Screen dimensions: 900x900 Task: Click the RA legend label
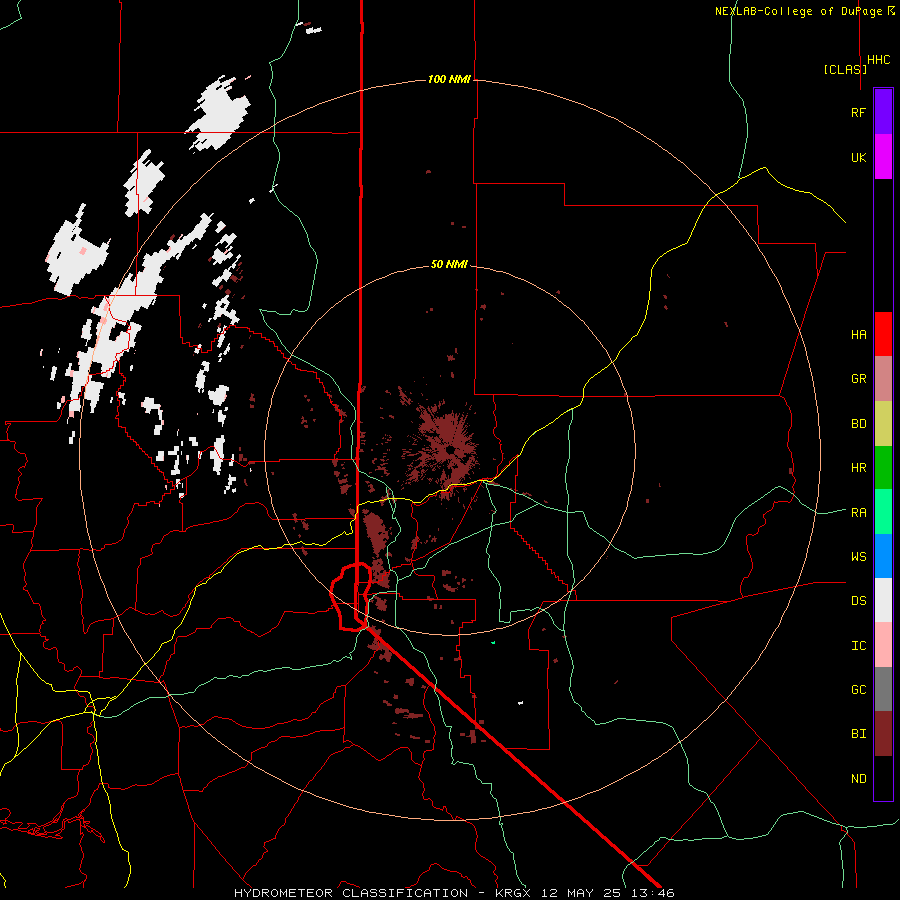tap(858, 512)
